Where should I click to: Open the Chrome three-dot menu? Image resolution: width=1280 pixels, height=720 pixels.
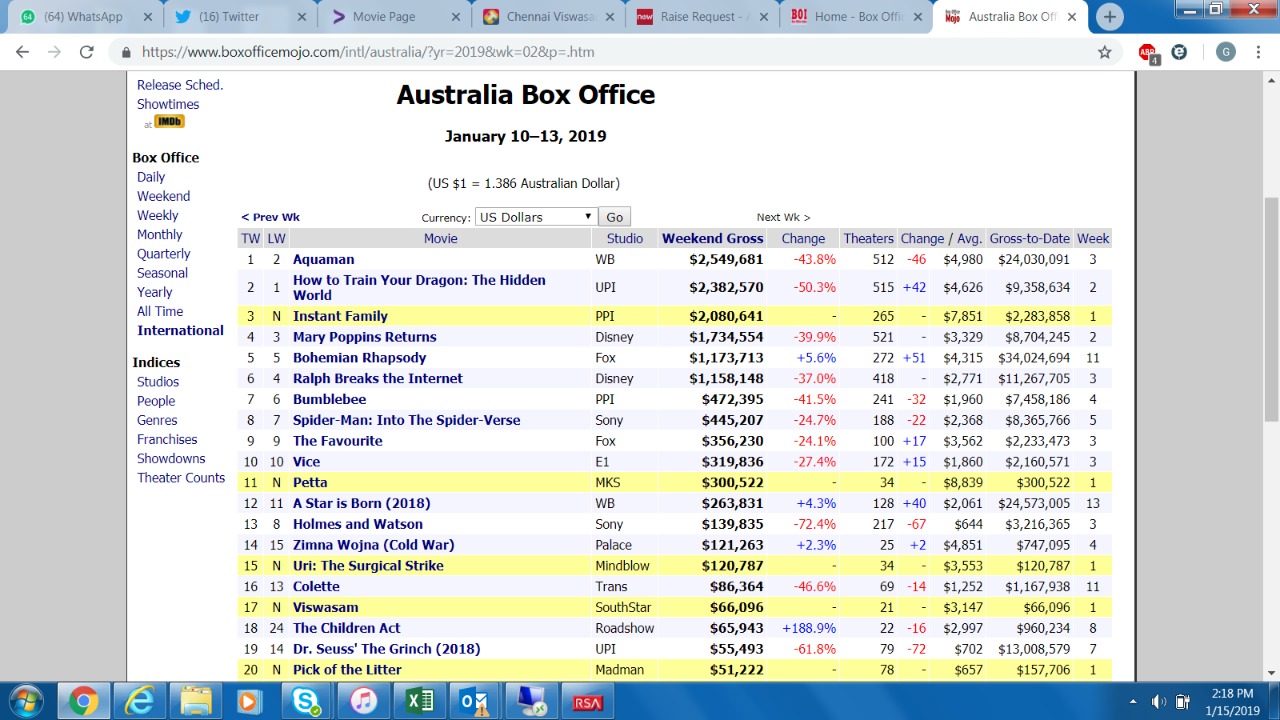pyautogui.click(x=1258, y=52)
